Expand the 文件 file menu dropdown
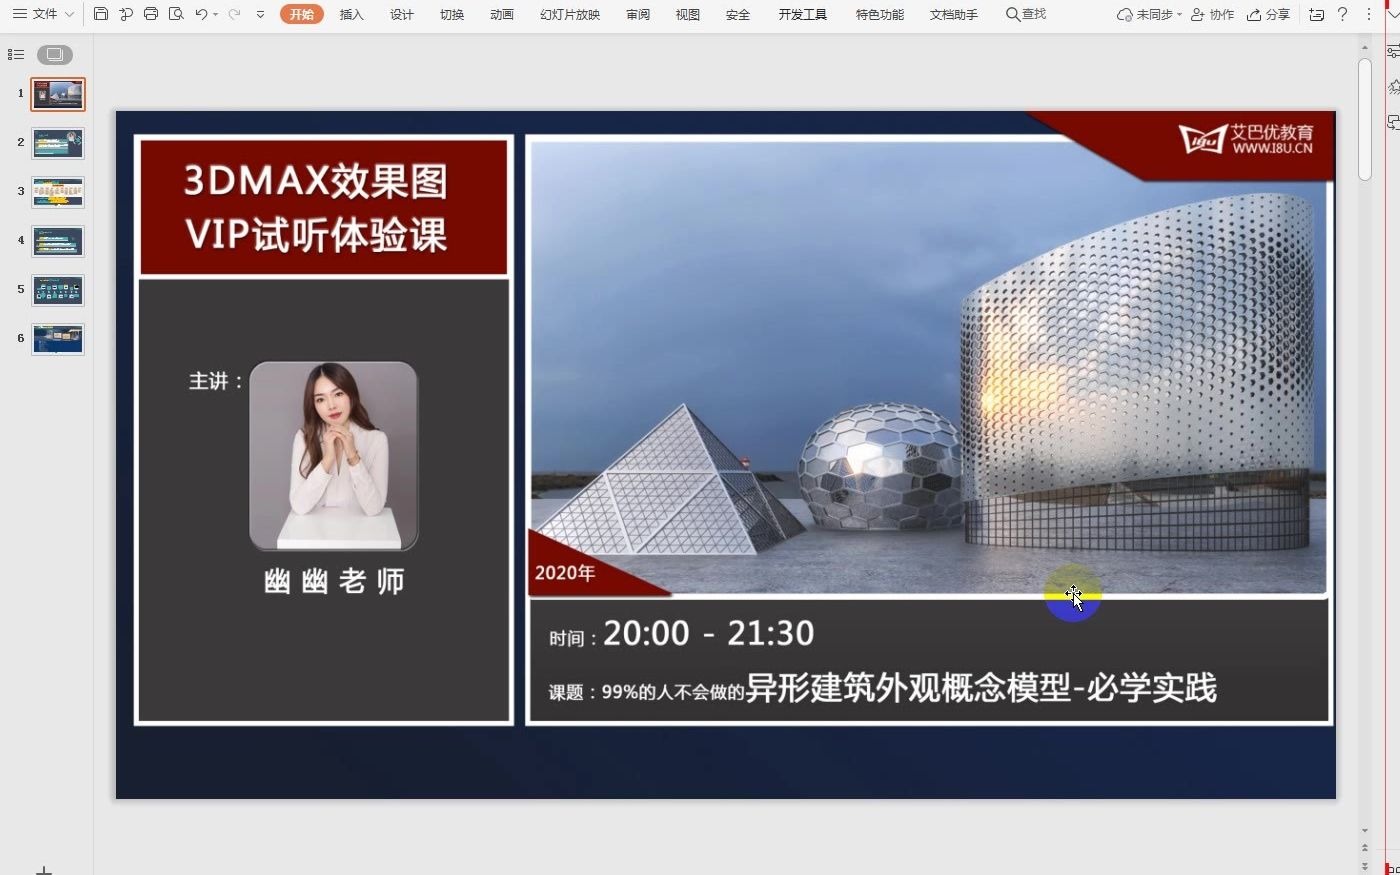The height and width of the screenshot is (875, 1400). click(x=68, y=14)
